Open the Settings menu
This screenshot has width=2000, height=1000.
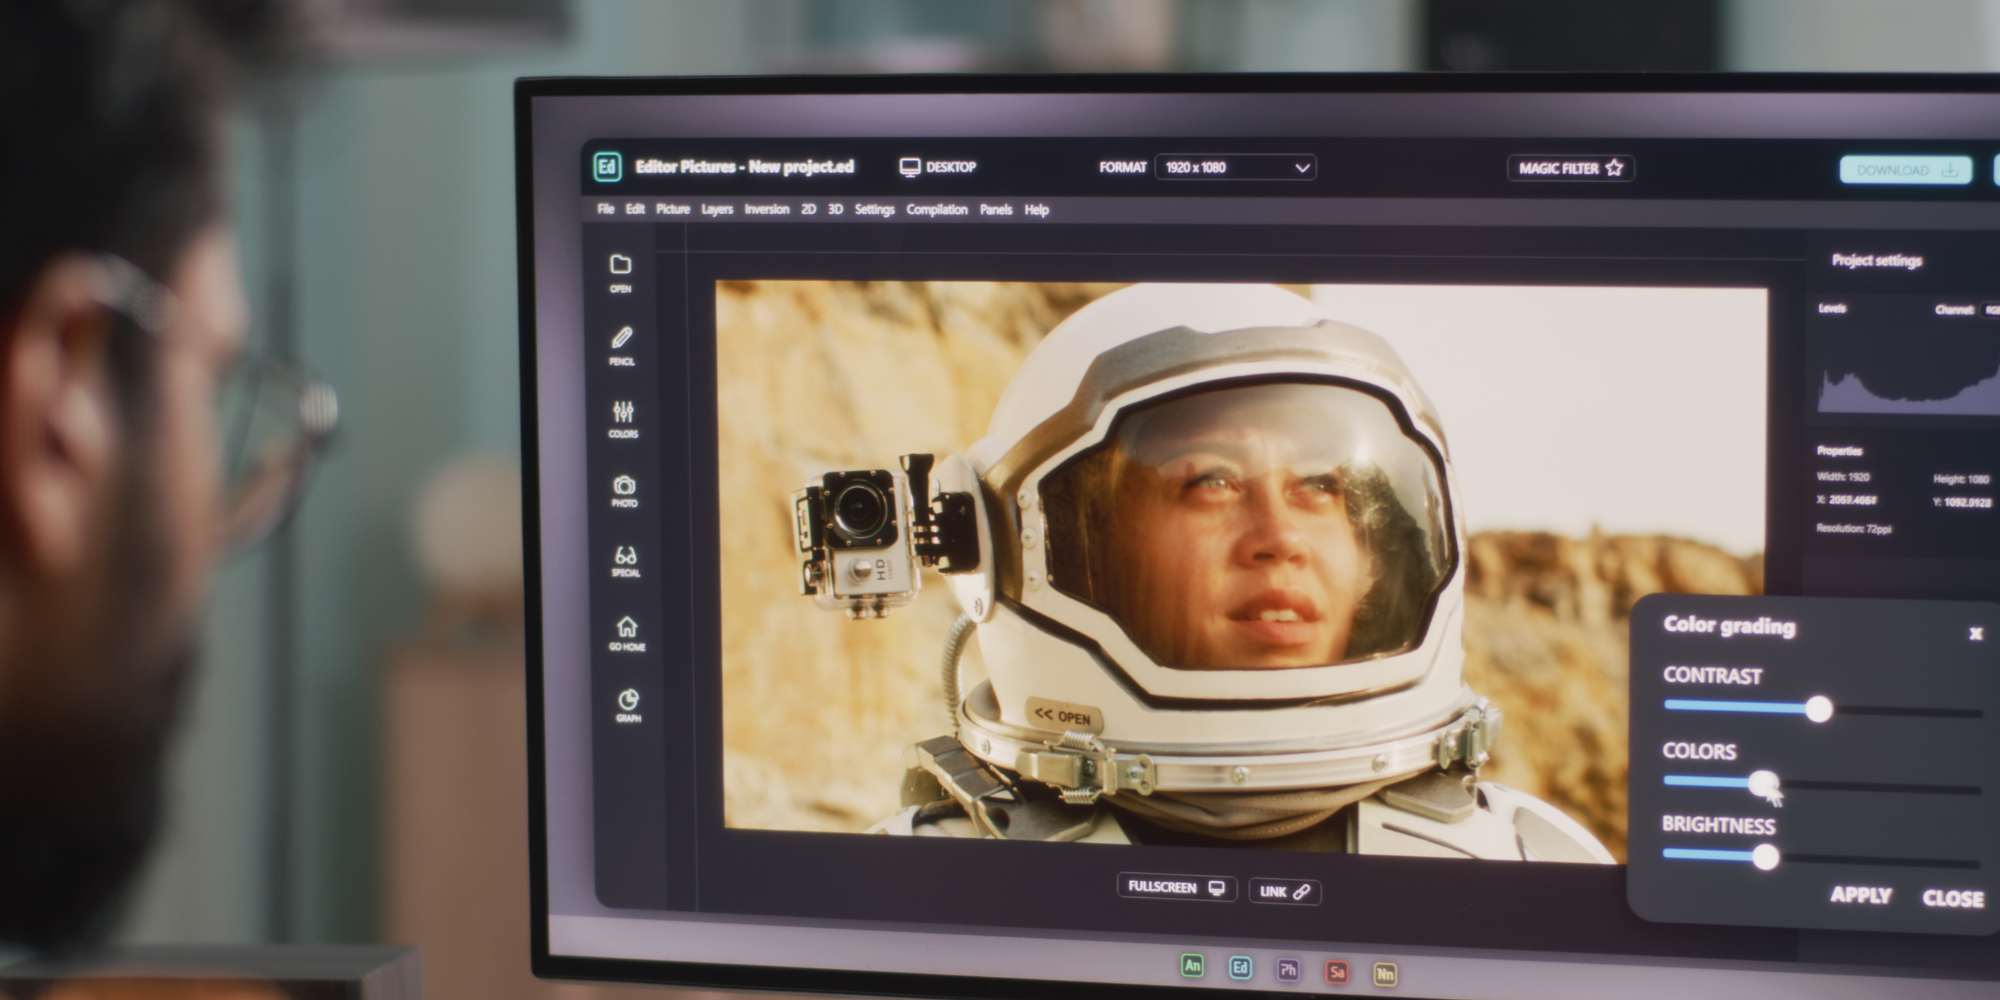point(875,209)
